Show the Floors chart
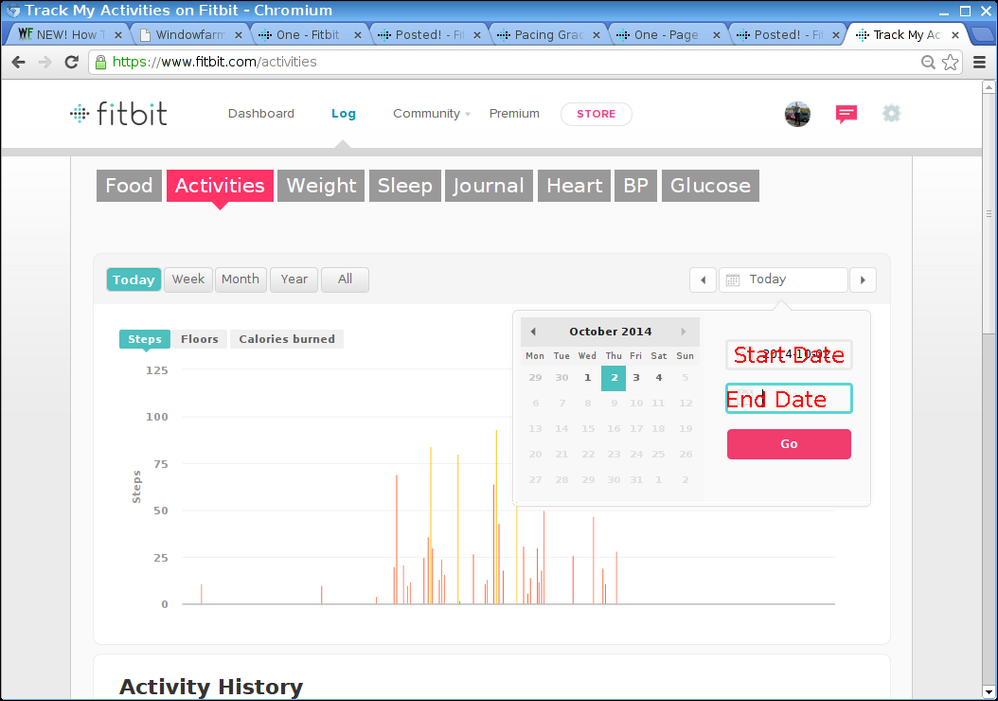Screen dimensions: 998x701 click(199, 339)
